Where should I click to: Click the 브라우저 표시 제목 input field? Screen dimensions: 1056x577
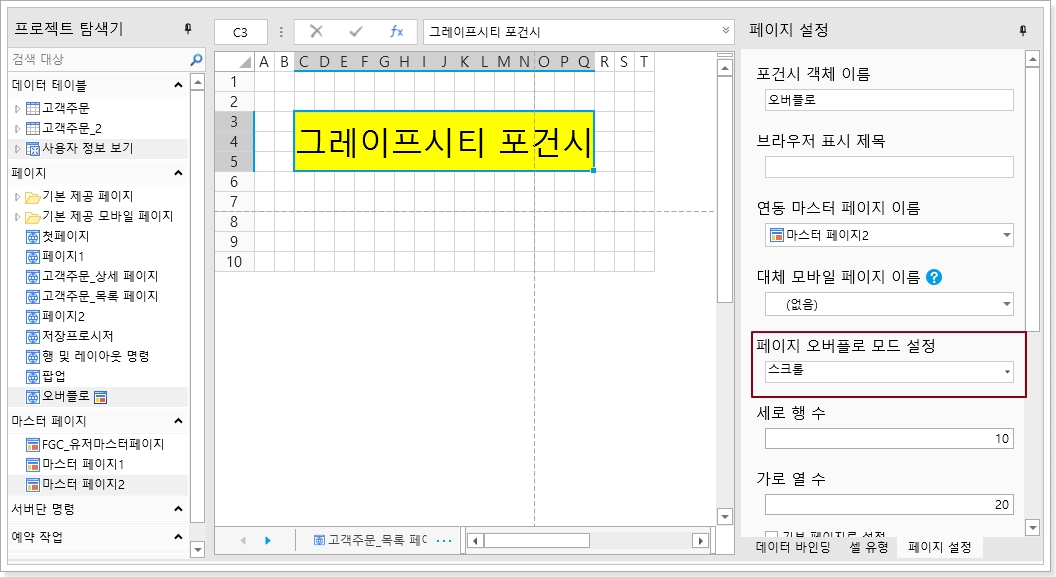888,167
